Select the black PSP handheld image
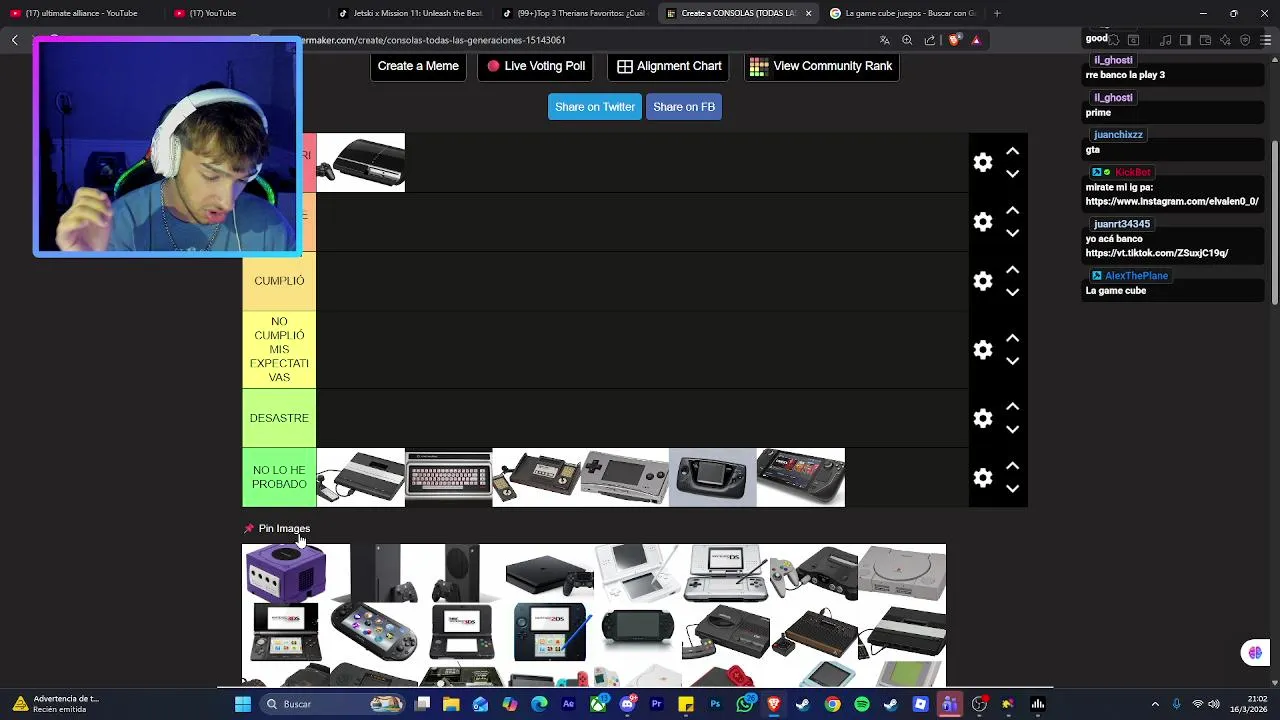This screenshot has height=720, width=1280. 637,632
